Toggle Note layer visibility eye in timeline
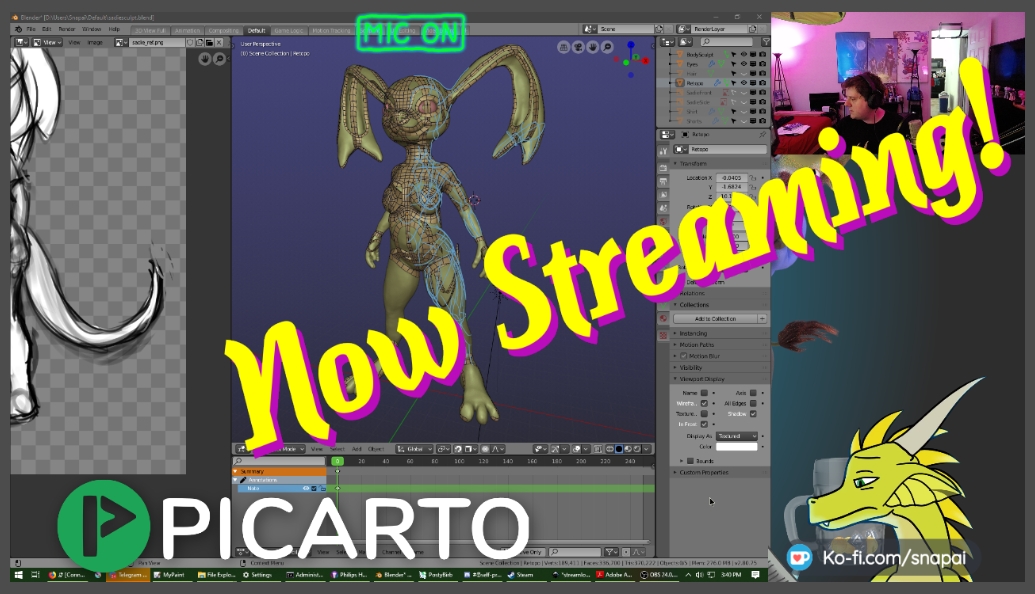Viewport: 1035px width, 594px height. point(306,488)
